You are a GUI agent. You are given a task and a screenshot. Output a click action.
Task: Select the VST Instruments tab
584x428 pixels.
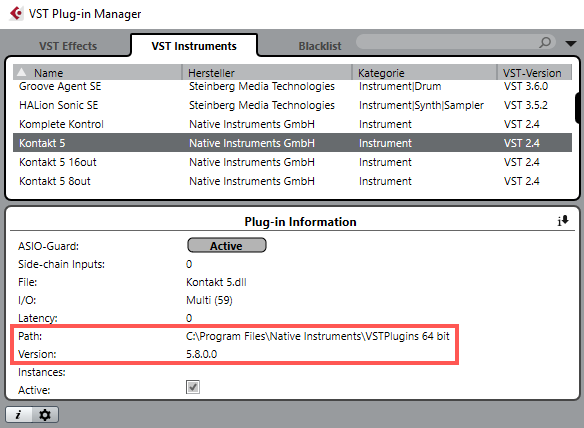194,46
